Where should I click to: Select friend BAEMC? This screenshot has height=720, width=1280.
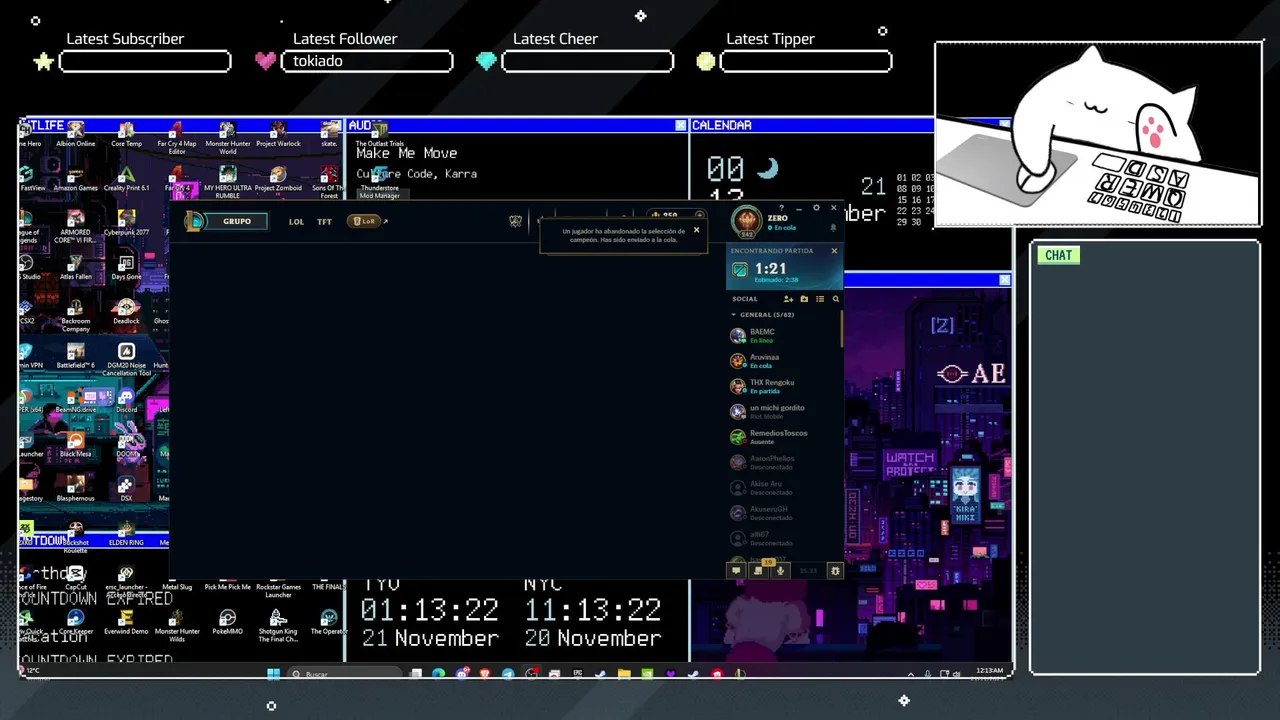[784, 336]
